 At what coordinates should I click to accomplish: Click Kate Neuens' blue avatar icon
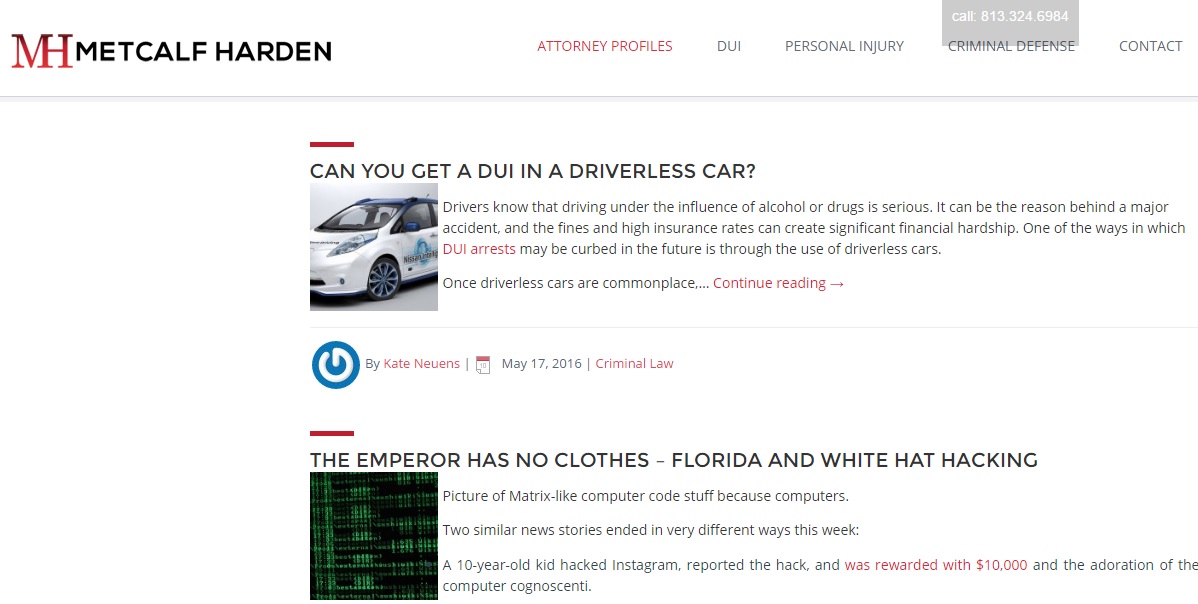(335, 364)
